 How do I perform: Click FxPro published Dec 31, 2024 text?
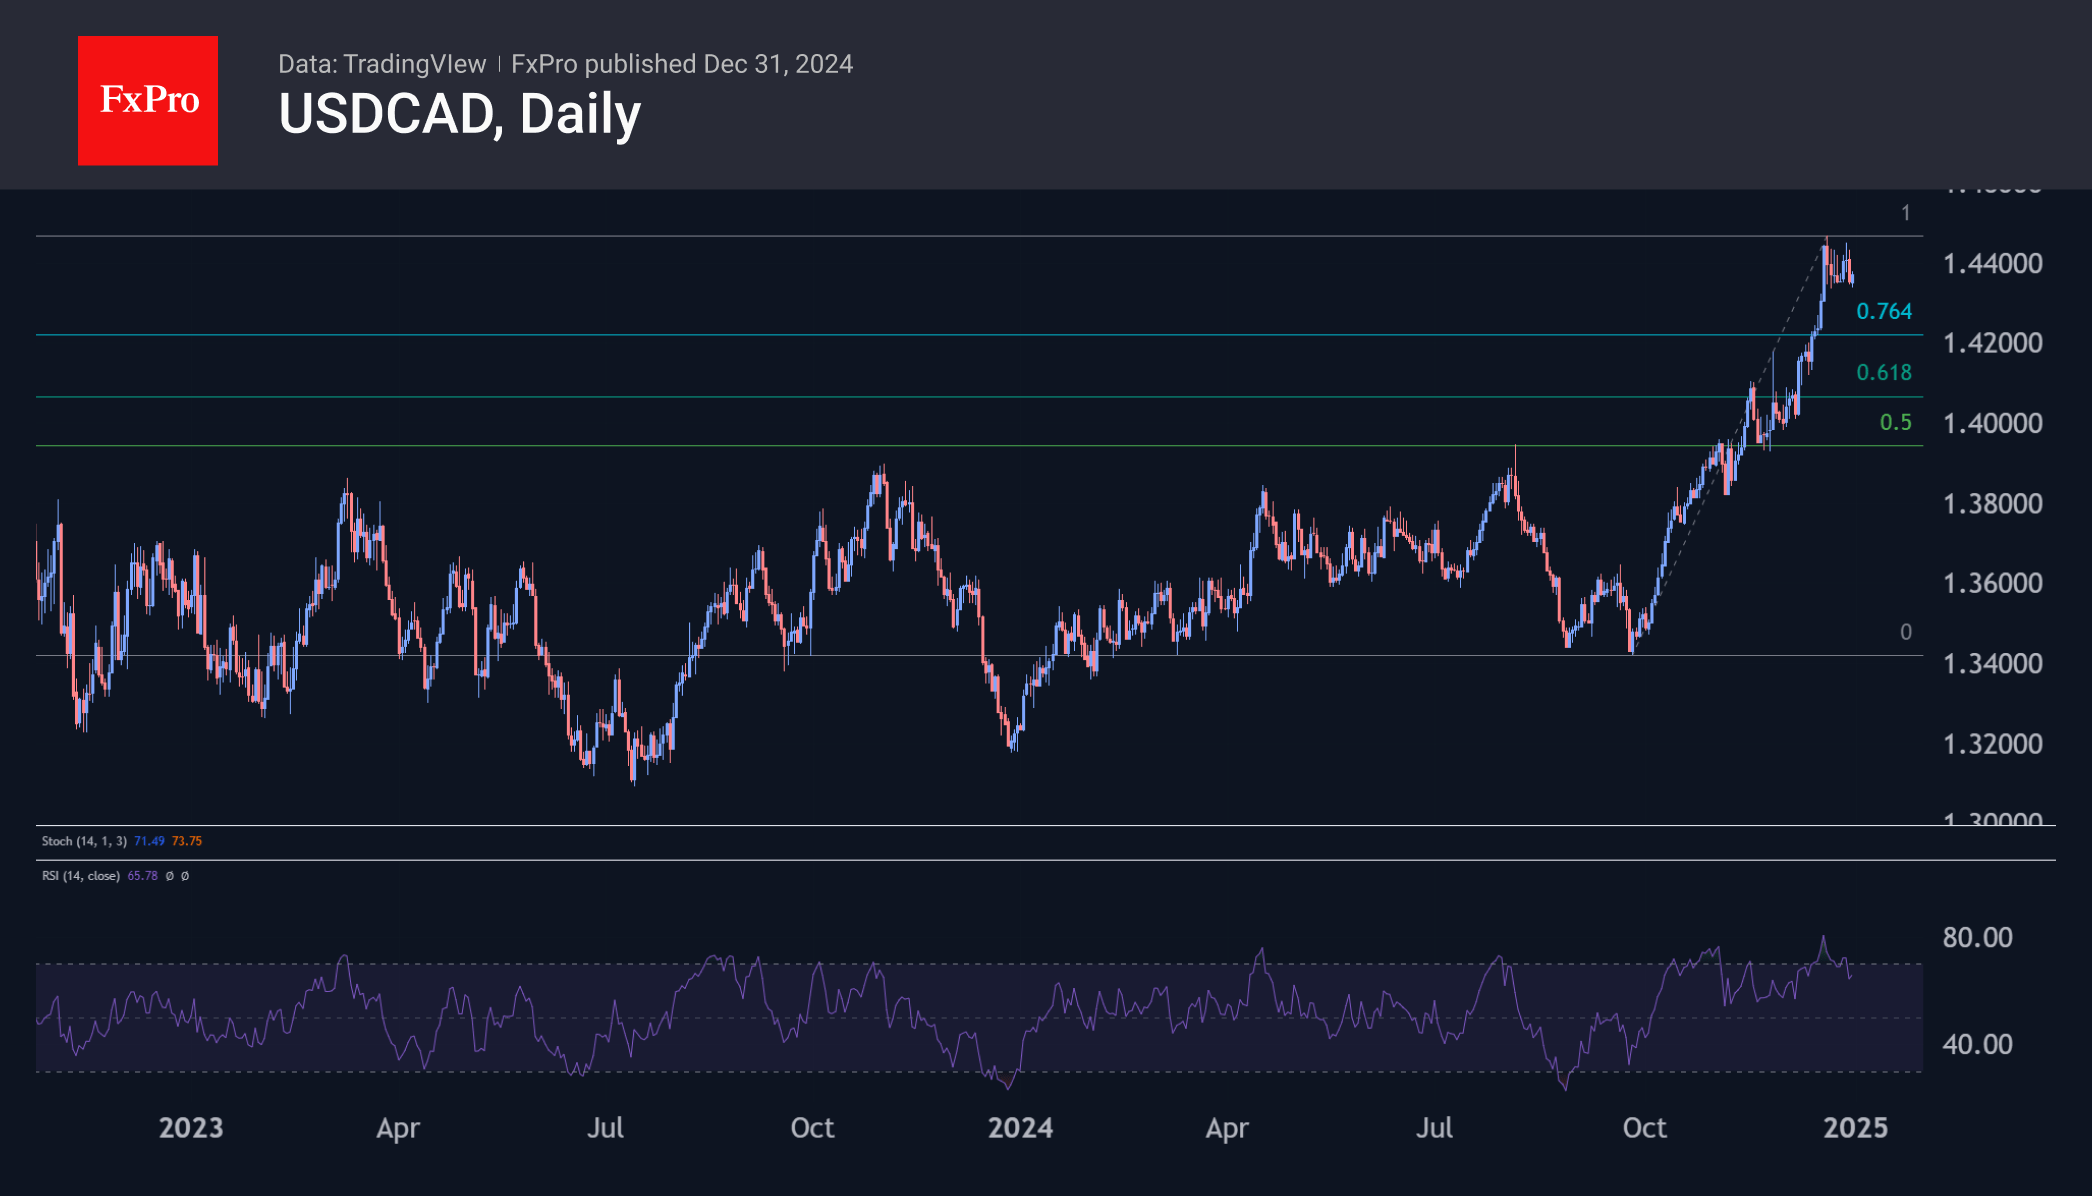tap(681, 64)
